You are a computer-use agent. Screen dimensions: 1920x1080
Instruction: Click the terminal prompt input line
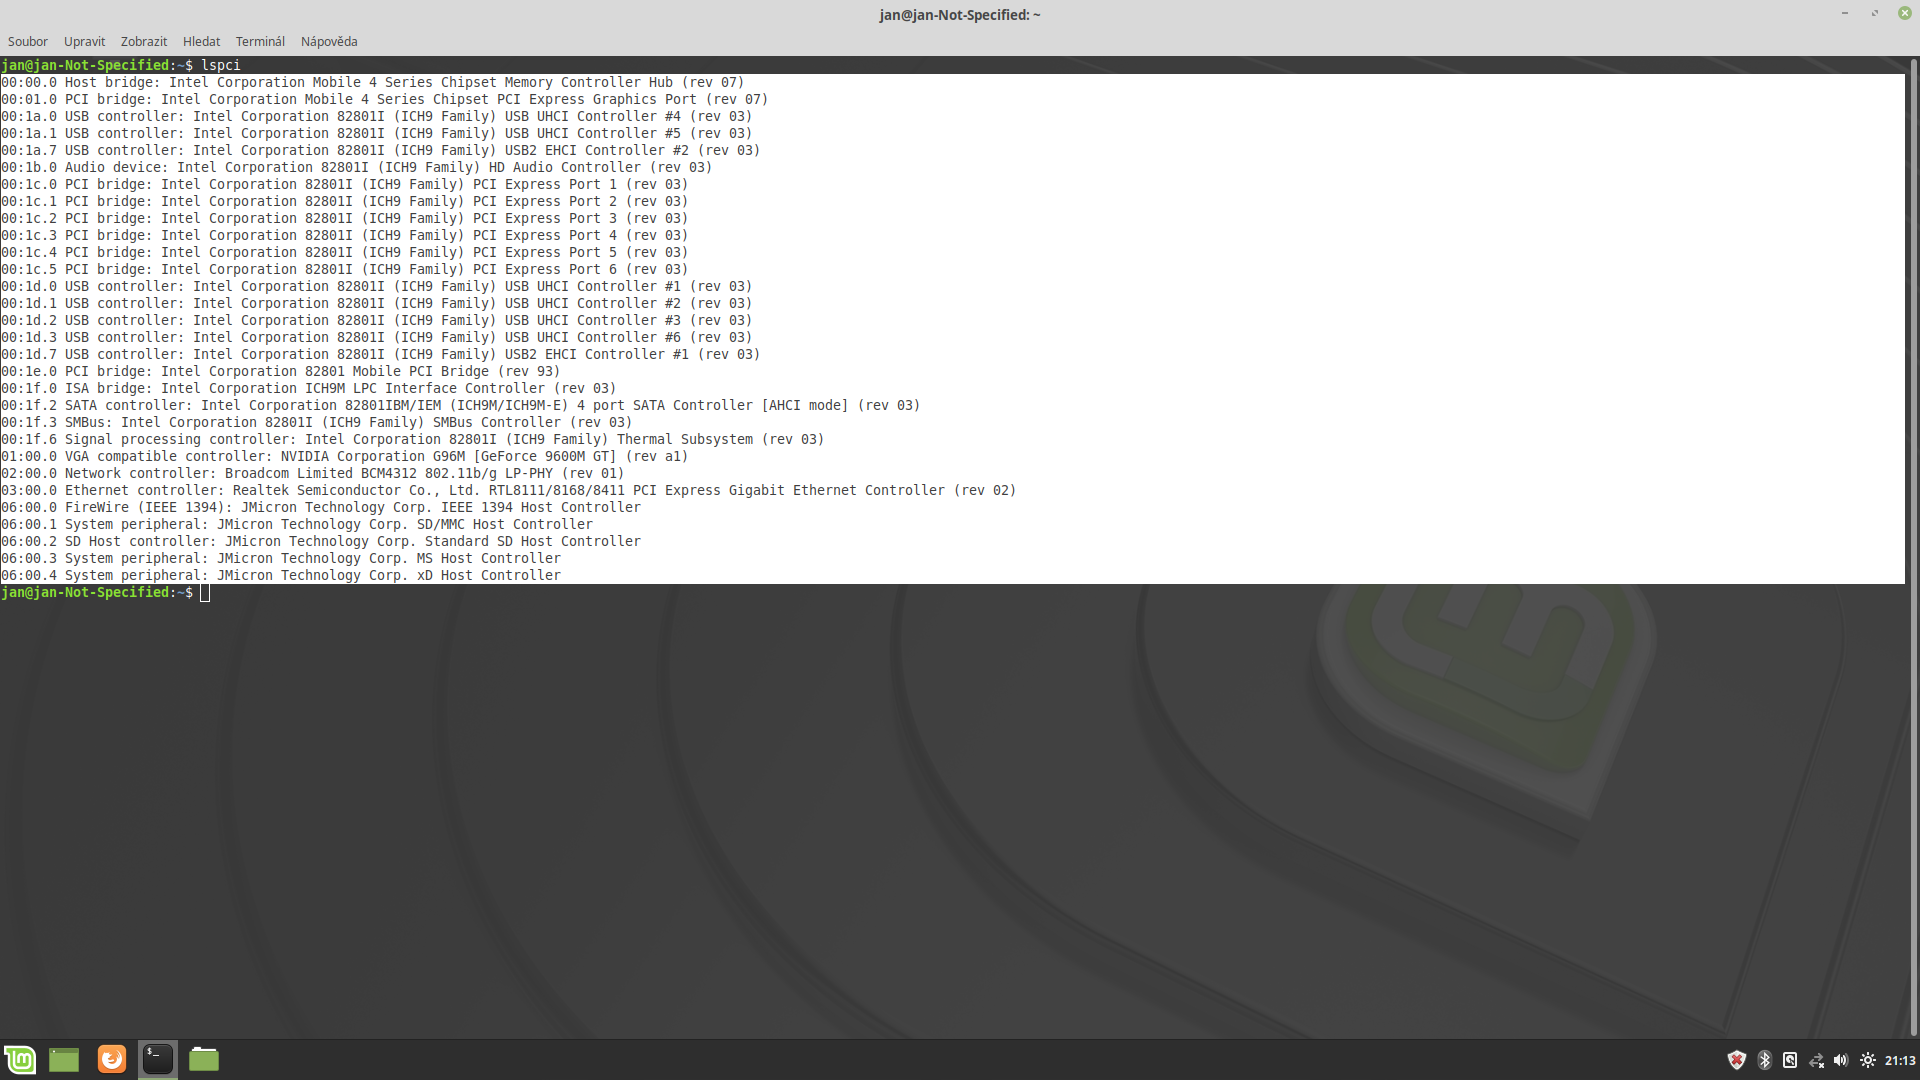pos(600,593)
